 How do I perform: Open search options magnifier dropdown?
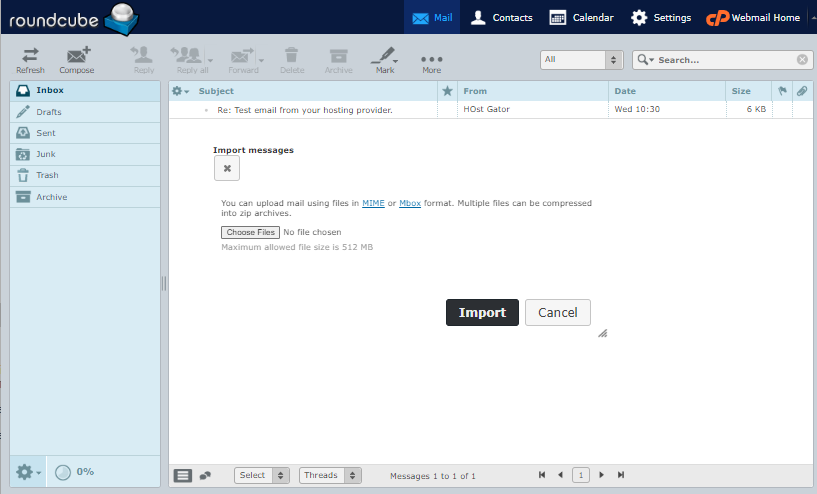[x=646, y=60]
